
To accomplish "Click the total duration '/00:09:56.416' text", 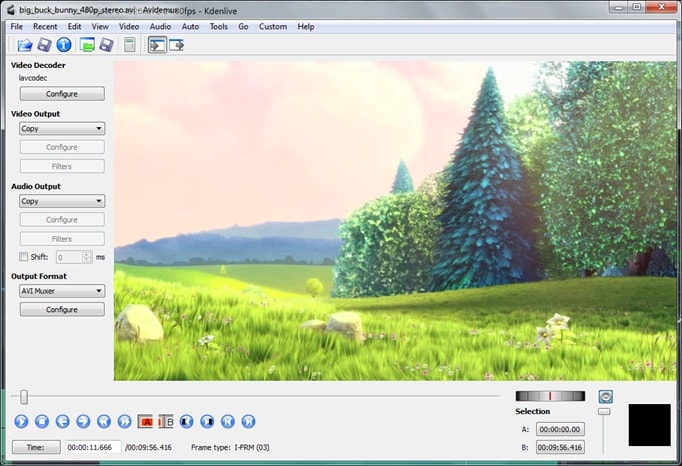I will pos(148,447).
